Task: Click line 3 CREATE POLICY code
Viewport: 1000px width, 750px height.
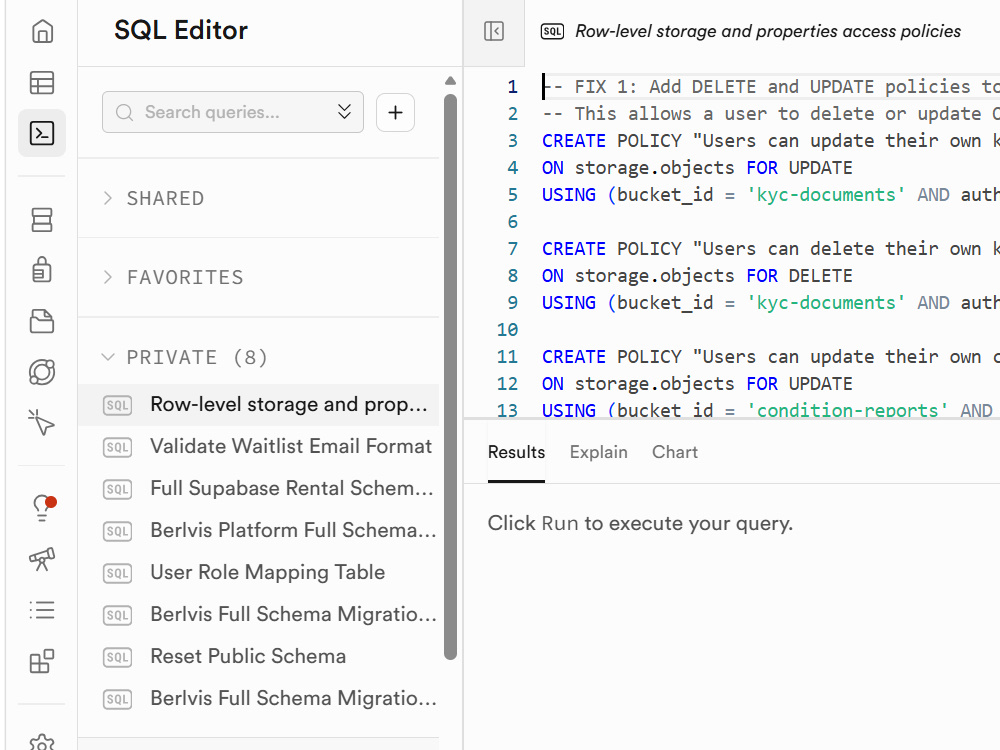Action: tap(770, 141)
